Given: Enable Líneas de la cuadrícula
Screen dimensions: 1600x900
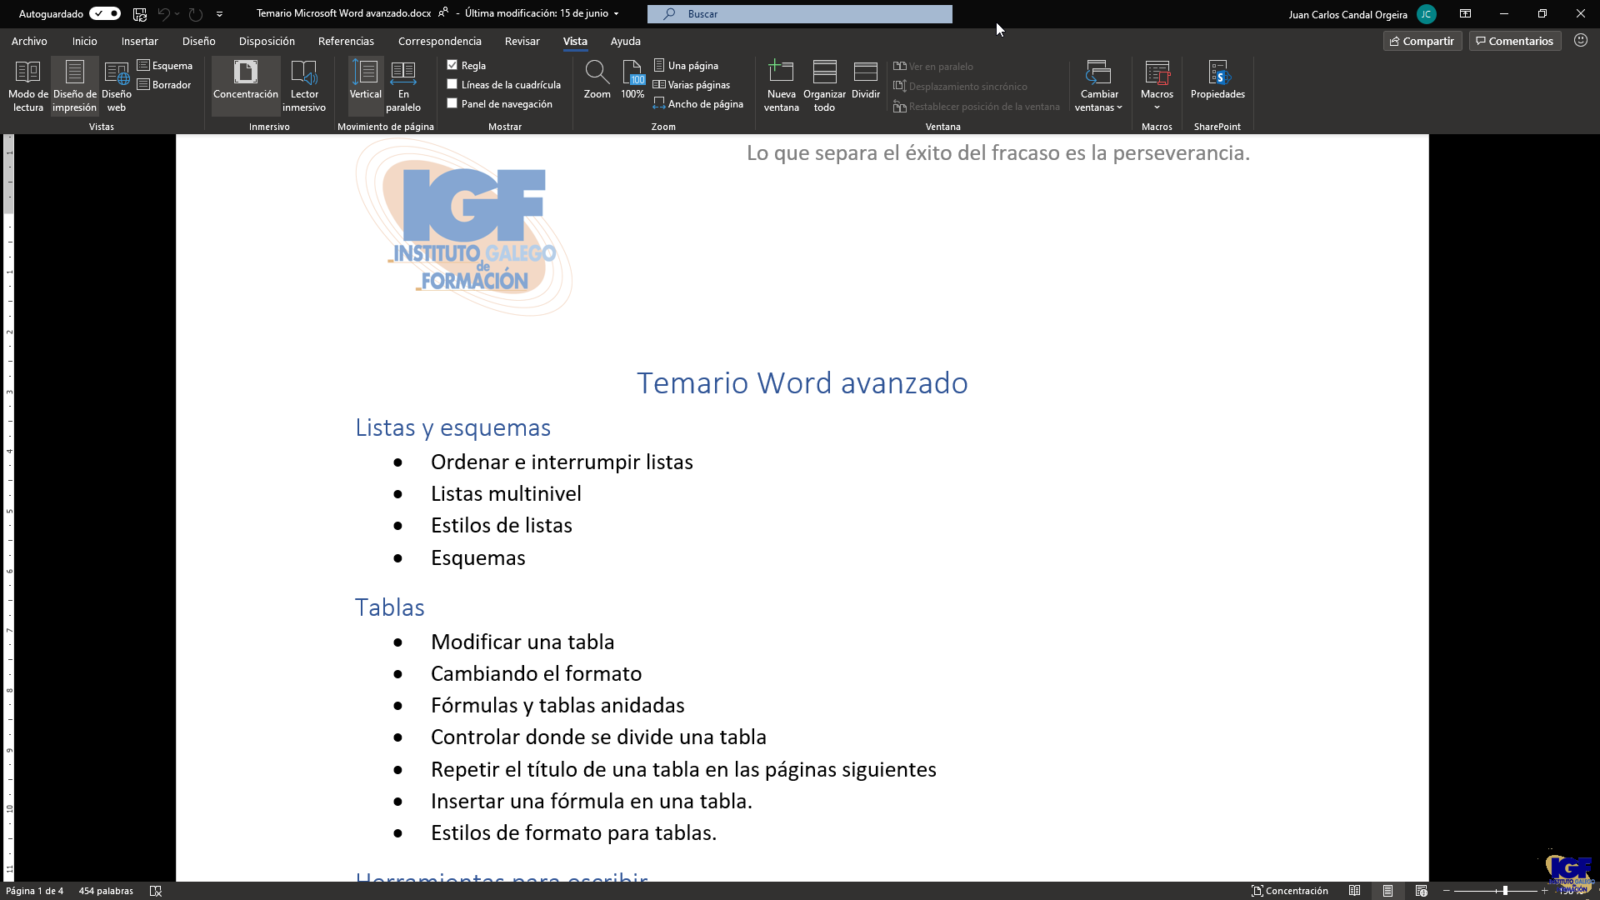Looking at the screenshot, I should pyautogui.click(x=453, y=85).
